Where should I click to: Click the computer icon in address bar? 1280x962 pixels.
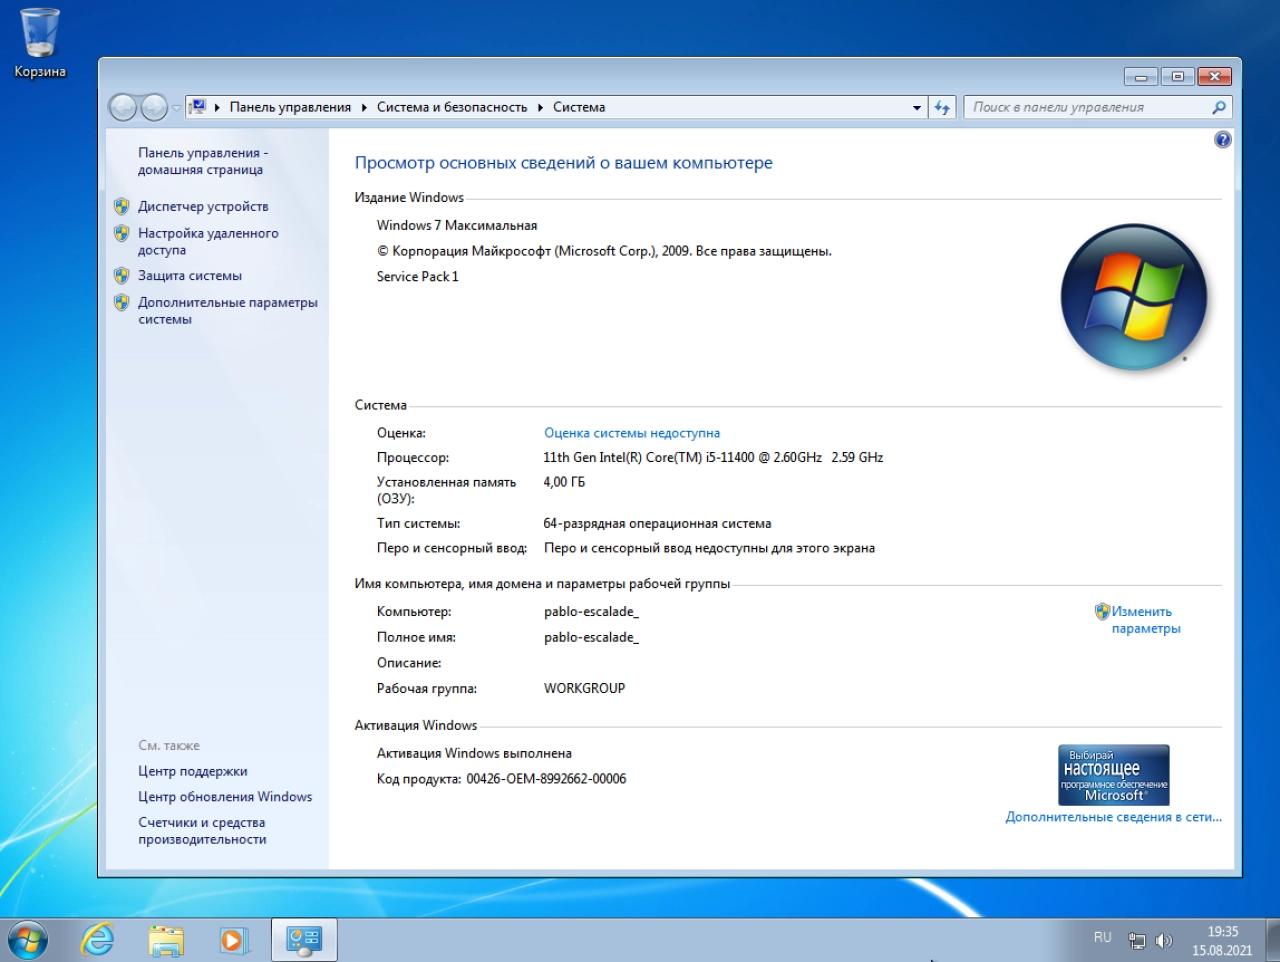(198, 107)
